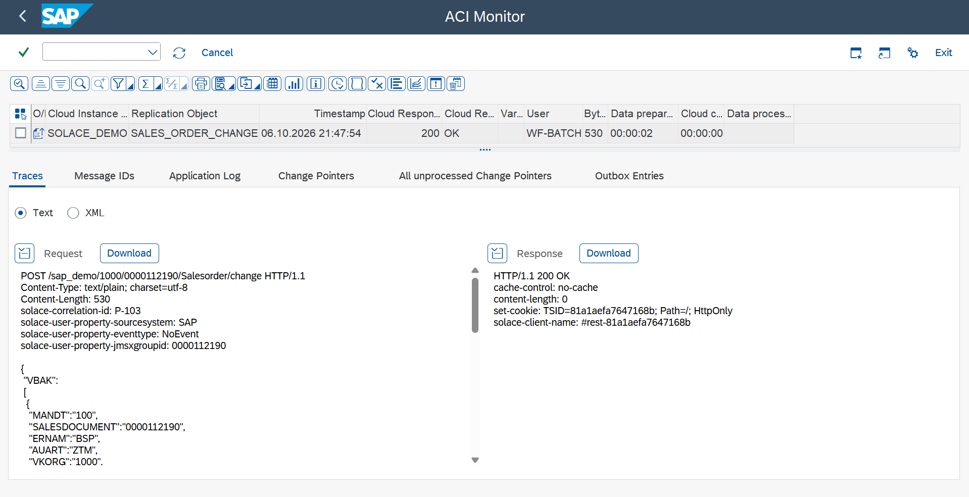Click the Request scrollbar up arrow
The image size is (969, 497).
coord(475,270)
